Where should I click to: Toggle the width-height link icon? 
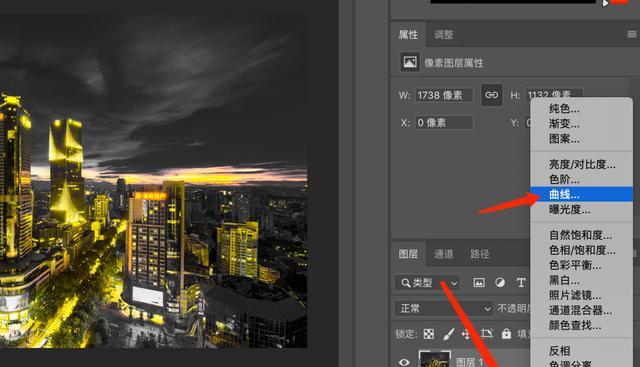(x=491, y=95)
